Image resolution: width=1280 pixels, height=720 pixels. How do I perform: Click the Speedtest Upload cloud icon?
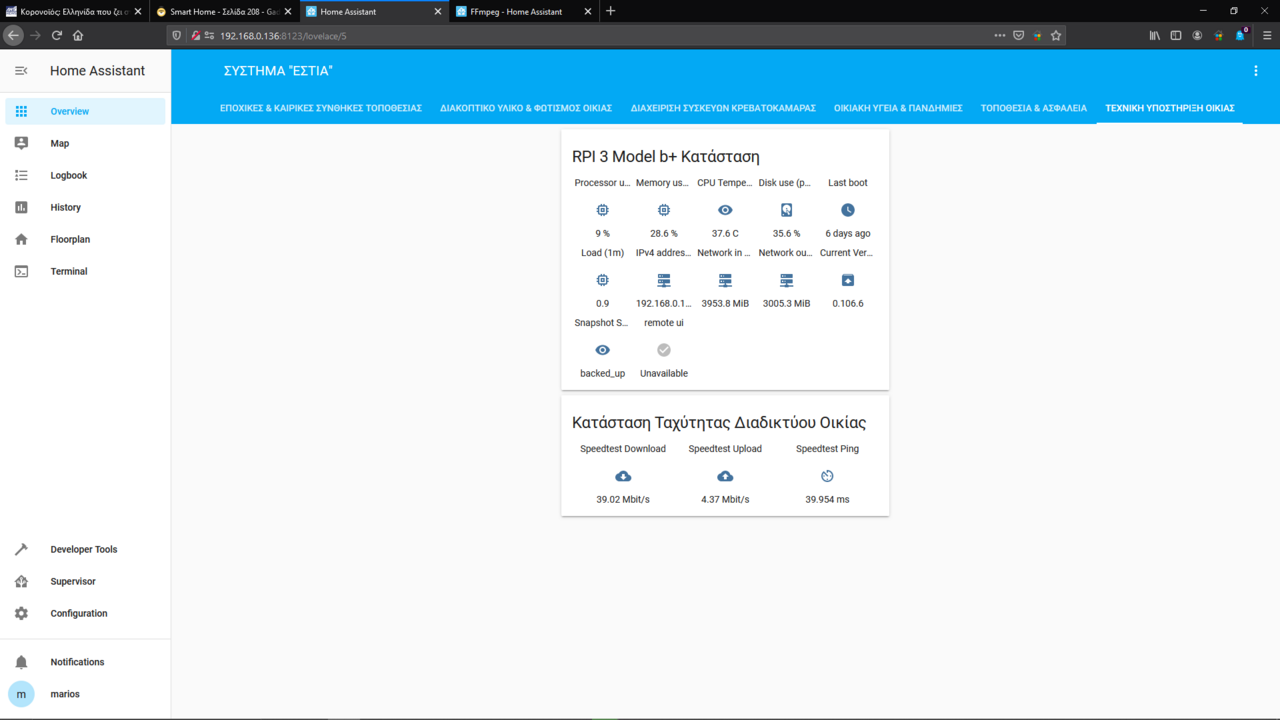point(725,476)
